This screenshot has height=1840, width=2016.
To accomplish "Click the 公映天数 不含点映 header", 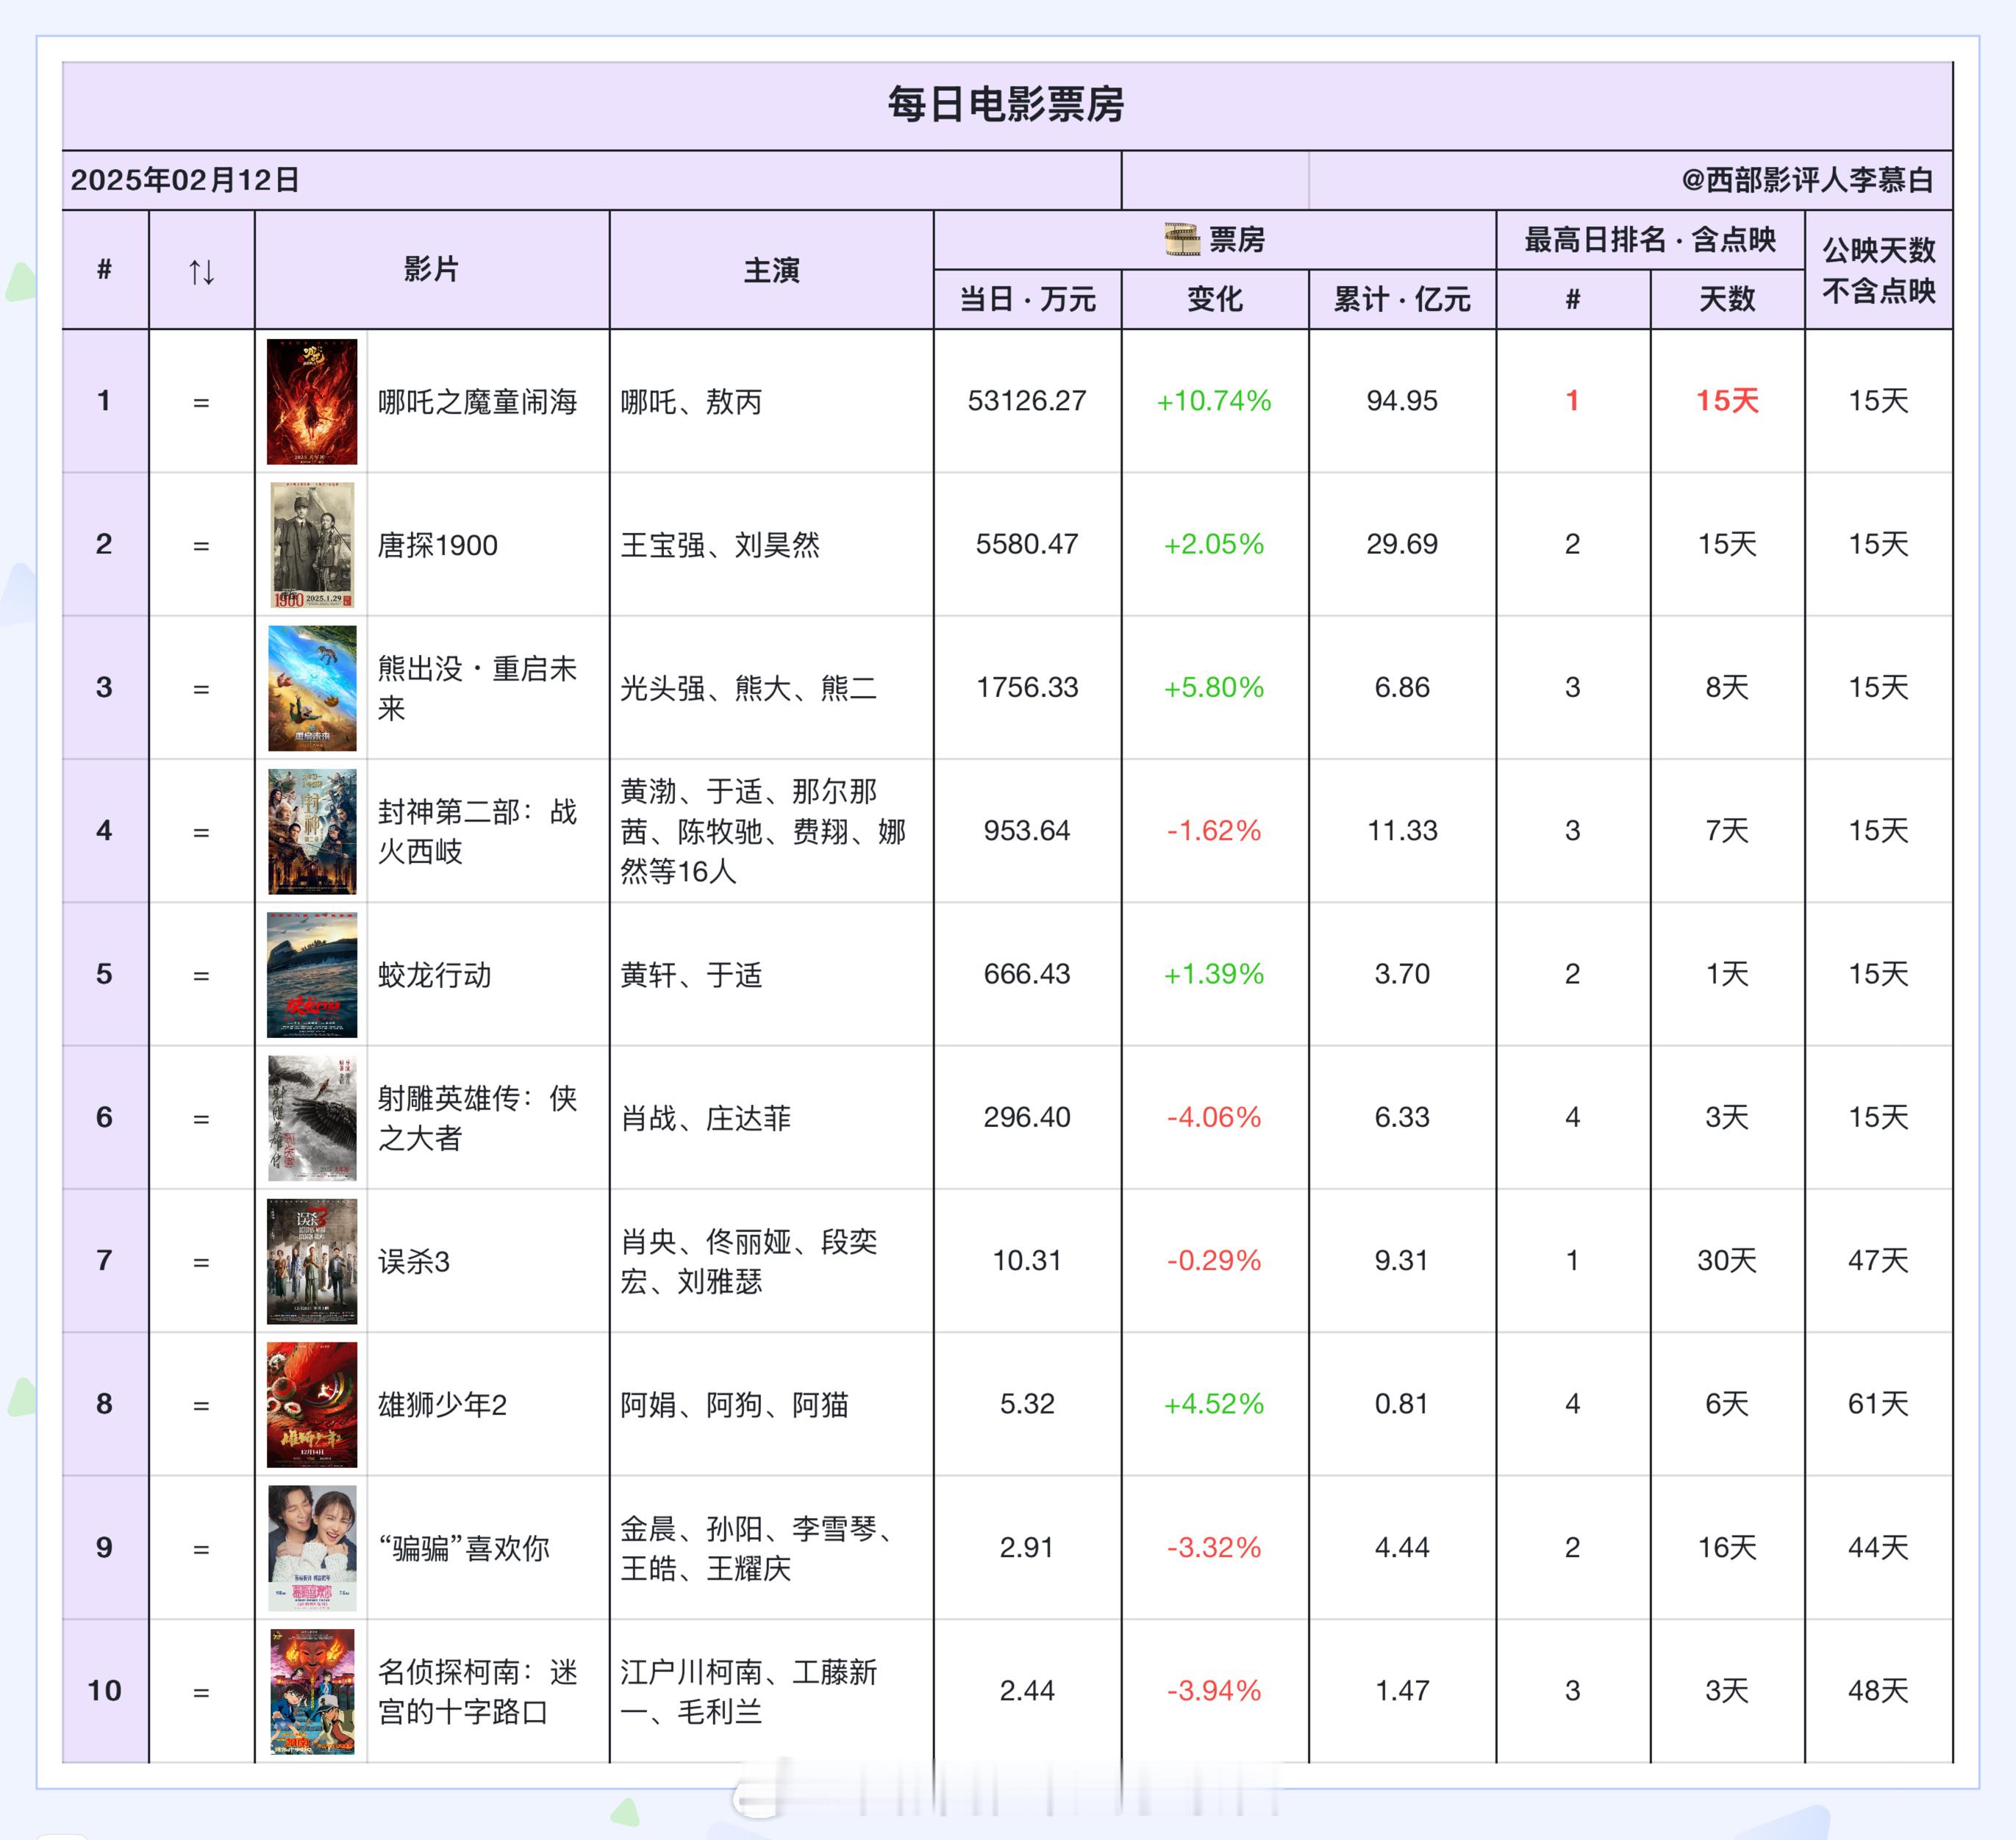I will click(1879, 270).
